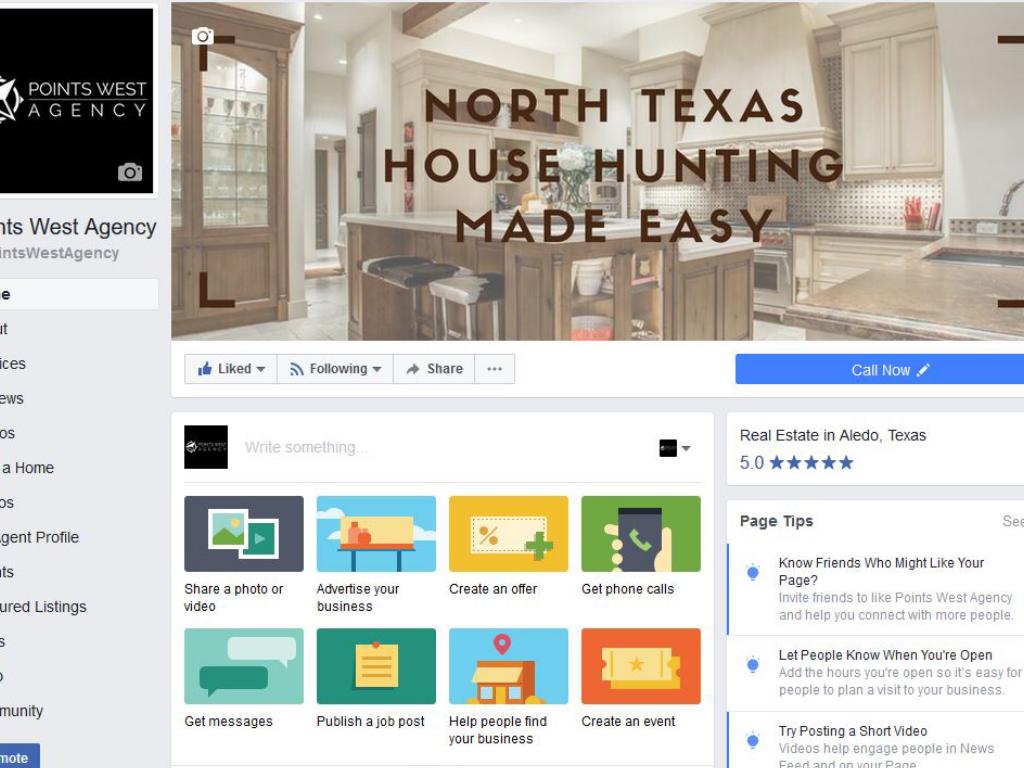Click the cover photo camera icon
This screenshot has width=1024, height=768.
tap(202, 36)
